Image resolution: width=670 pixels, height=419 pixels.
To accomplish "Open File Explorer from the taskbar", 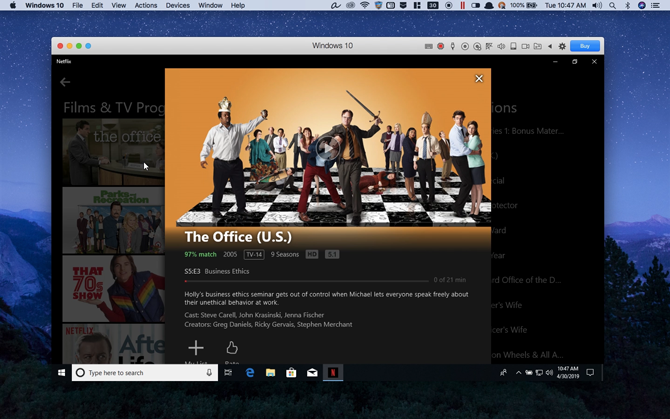I will [270, 372].
